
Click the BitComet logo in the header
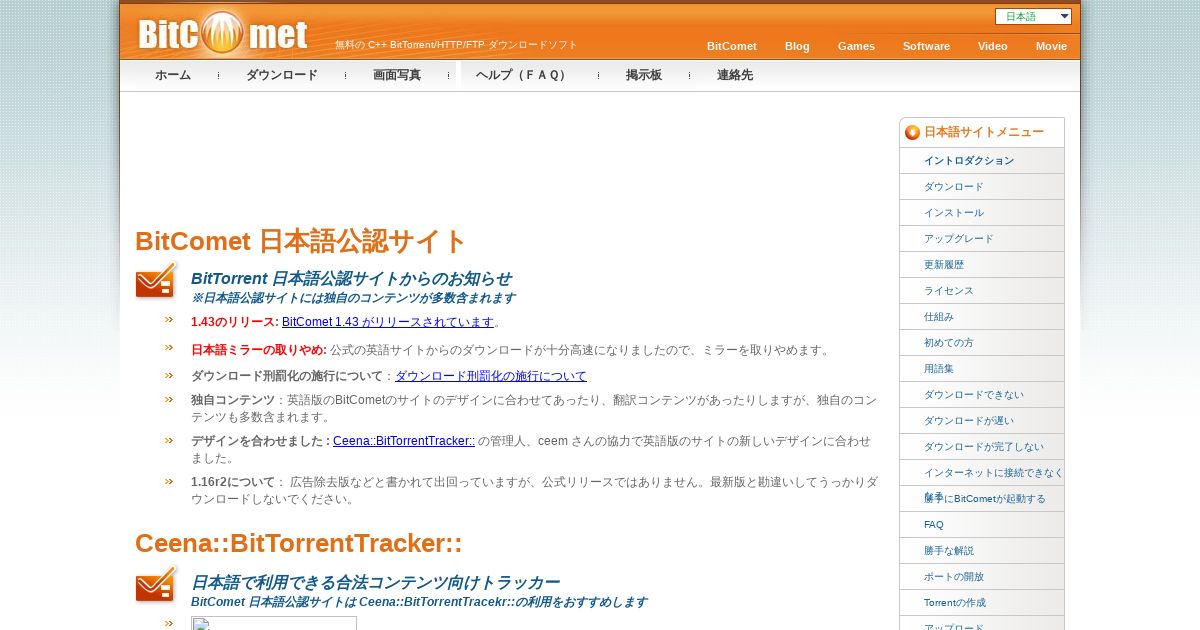(x=222, y=32)
